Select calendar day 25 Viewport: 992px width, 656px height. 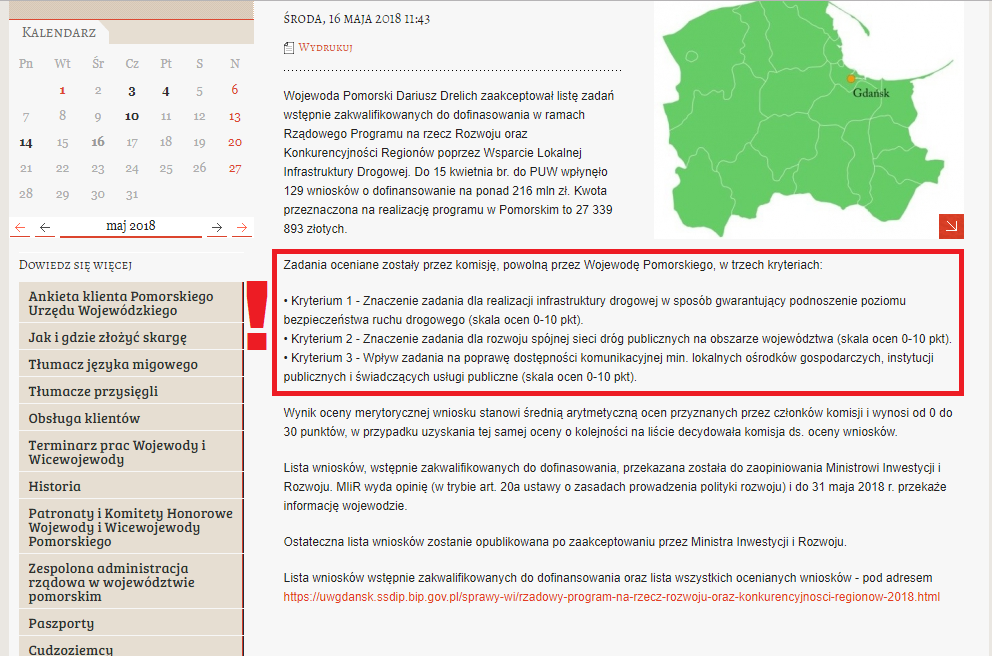(x=166, y=168)
